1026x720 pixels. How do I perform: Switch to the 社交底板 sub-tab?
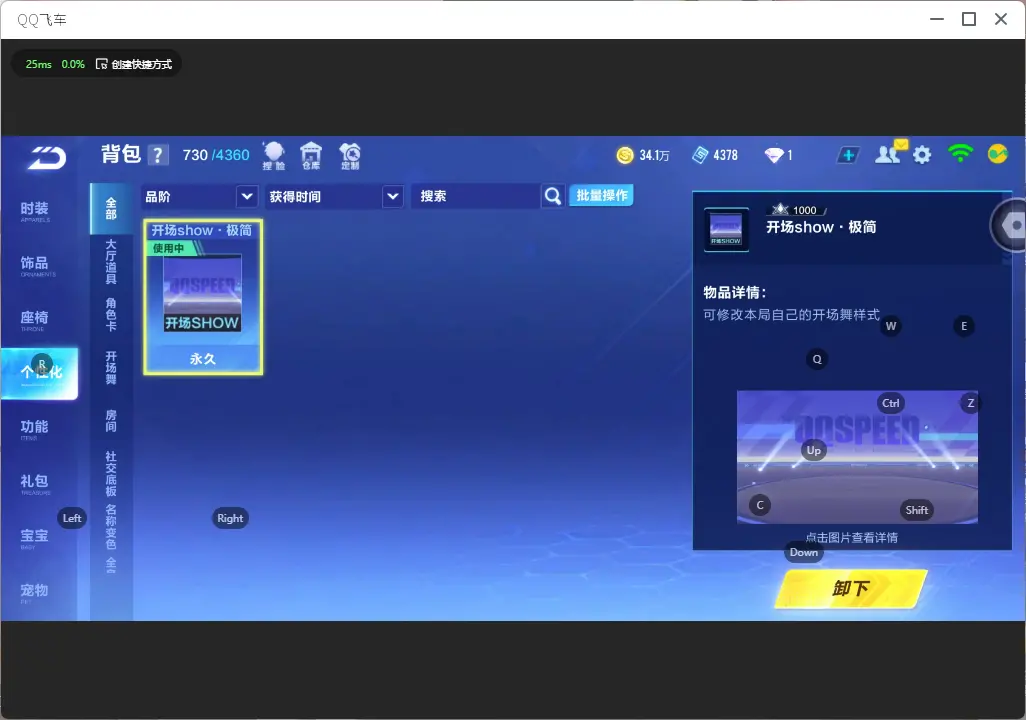[x=111, y=474]
